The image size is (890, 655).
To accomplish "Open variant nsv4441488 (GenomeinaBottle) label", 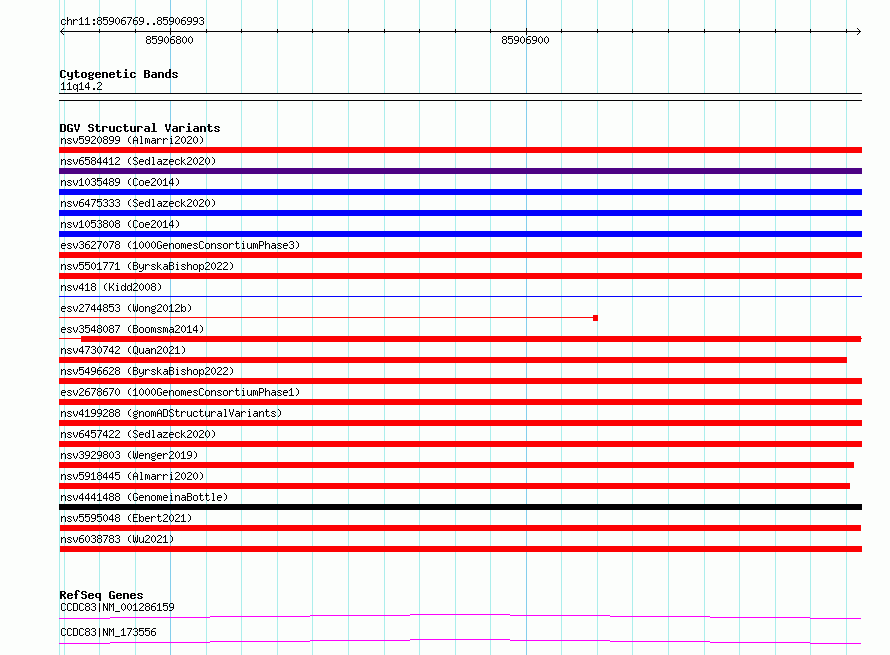I will 144,497.
